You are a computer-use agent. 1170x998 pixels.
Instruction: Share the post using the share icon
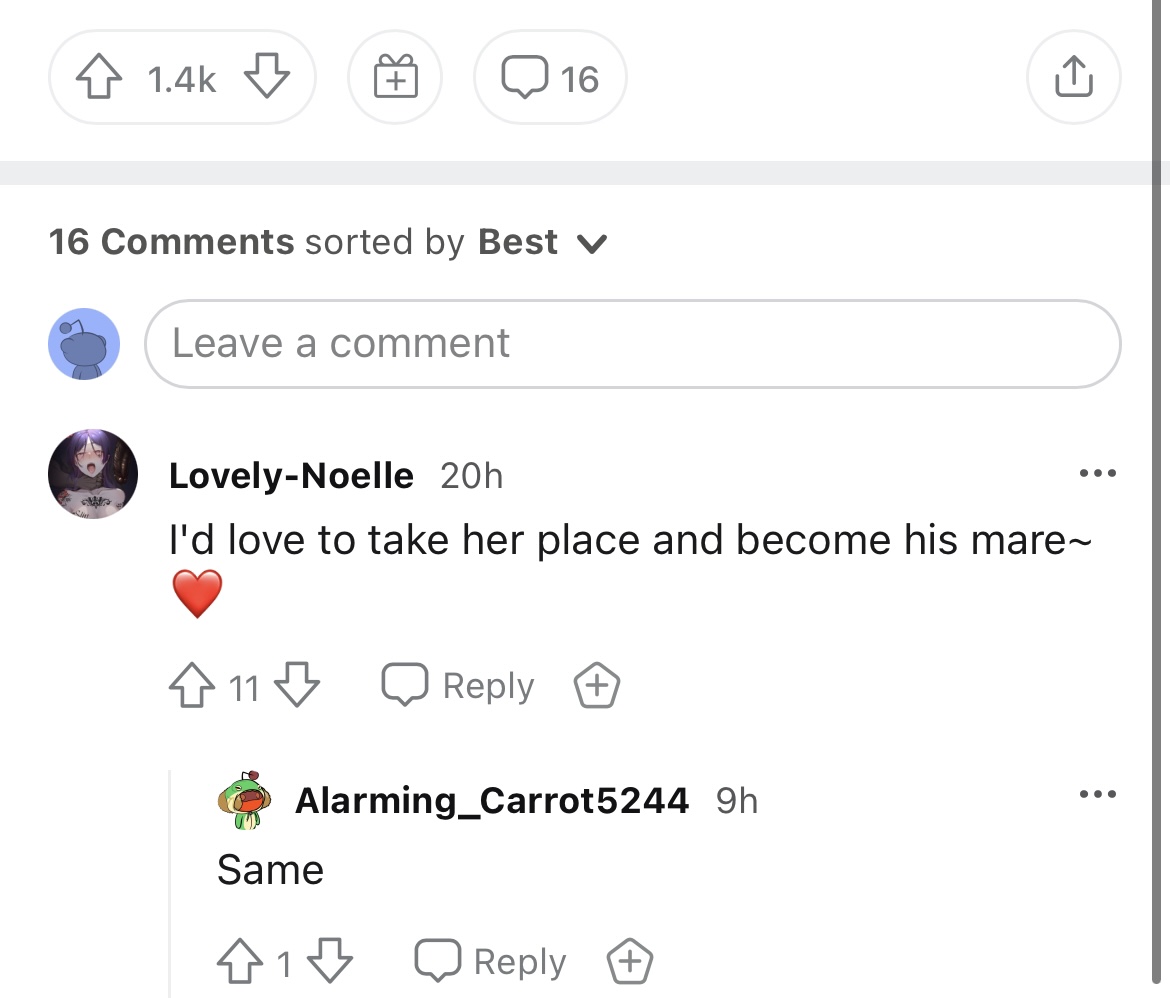tap(1074, 77)
